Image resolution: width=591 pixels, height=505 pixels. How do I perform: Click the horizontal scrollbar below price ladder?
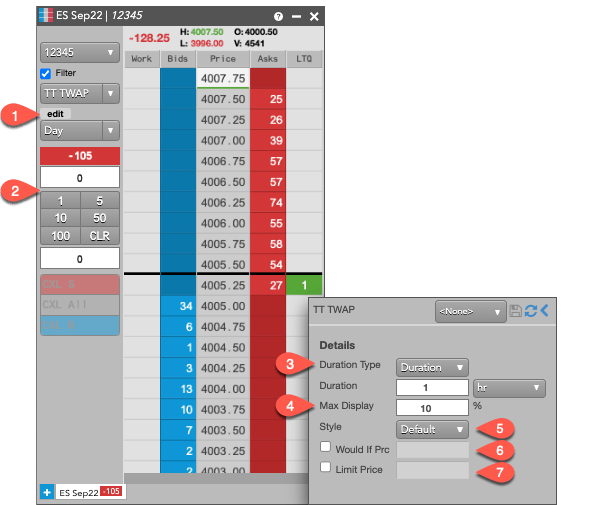click(x=216, y=478)
